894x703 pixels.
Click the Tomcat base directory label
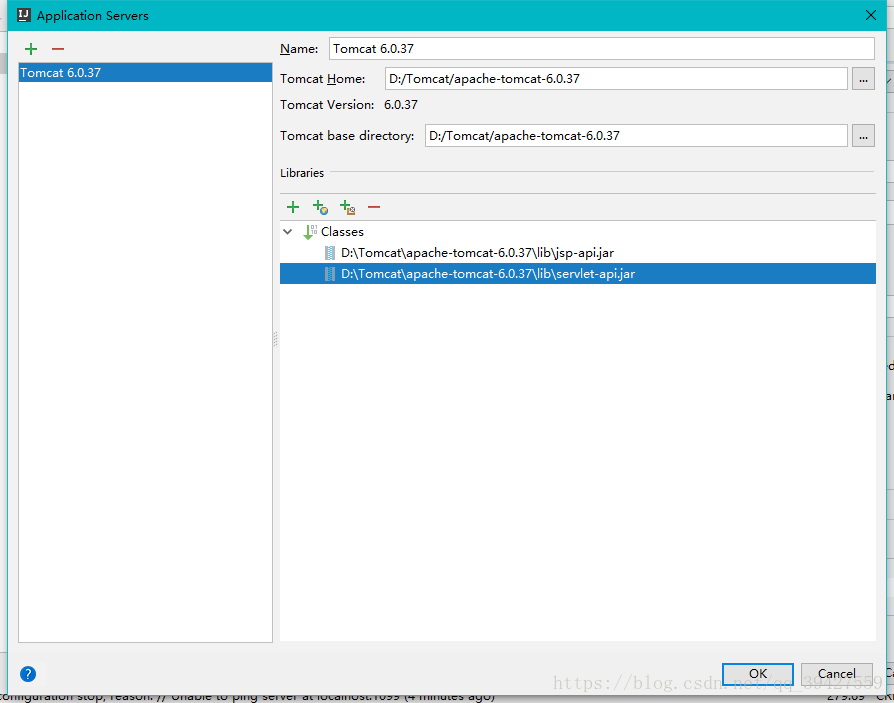[347, 136]
